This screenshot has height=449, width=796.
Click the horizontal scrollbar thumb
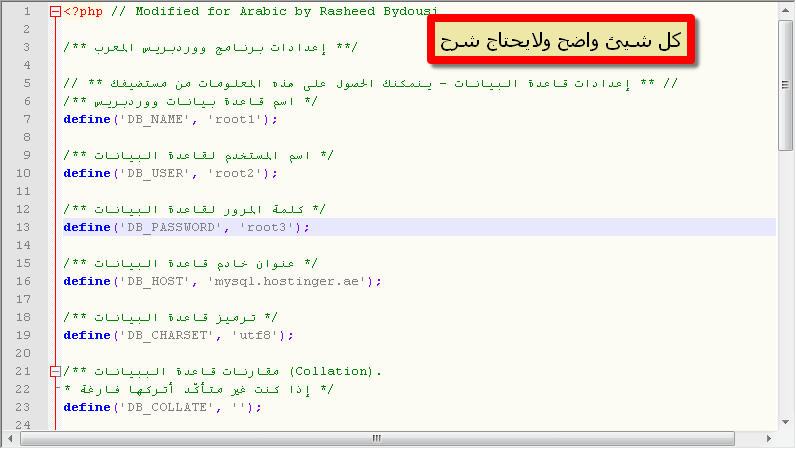(x=378, y=438)
